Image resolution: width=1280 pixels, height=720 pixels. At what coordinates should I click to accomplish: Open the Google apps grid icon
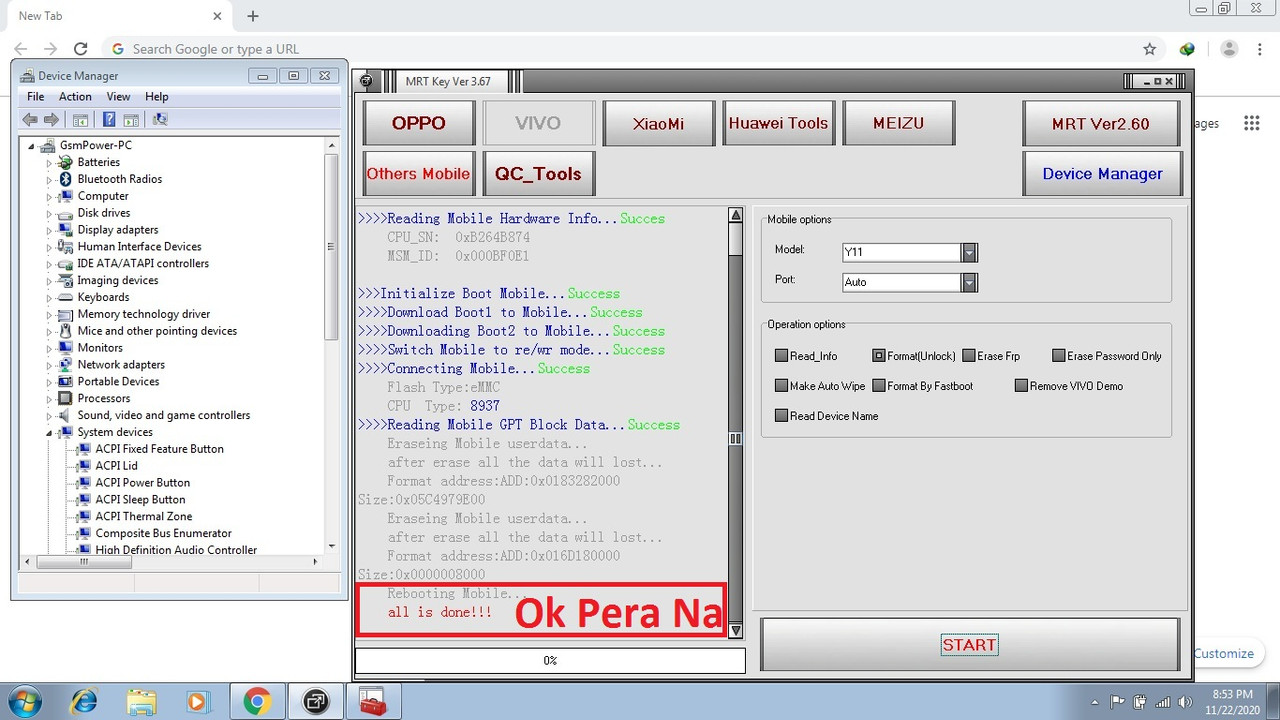click(1252, 123)
